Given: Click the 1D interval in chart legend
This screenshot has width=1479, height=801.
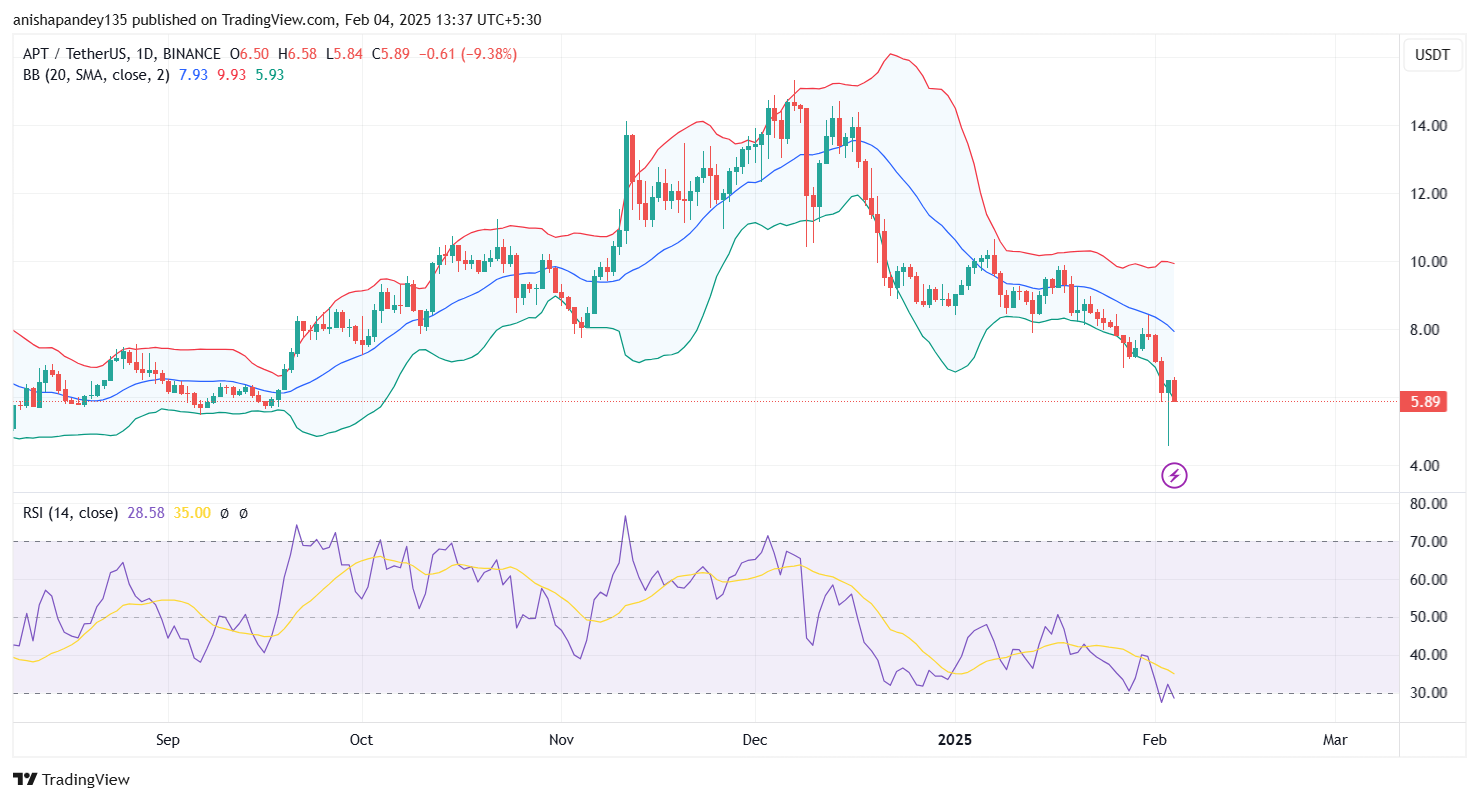Looking at the screenshot, I should (143, 54).
